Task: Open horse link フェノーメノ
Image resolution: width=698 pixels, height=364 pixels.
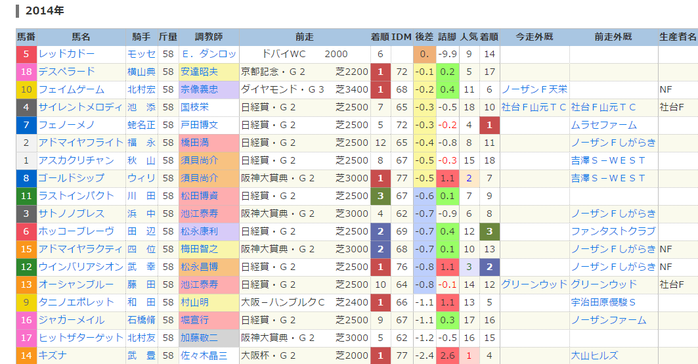Action: coord(66,125)
